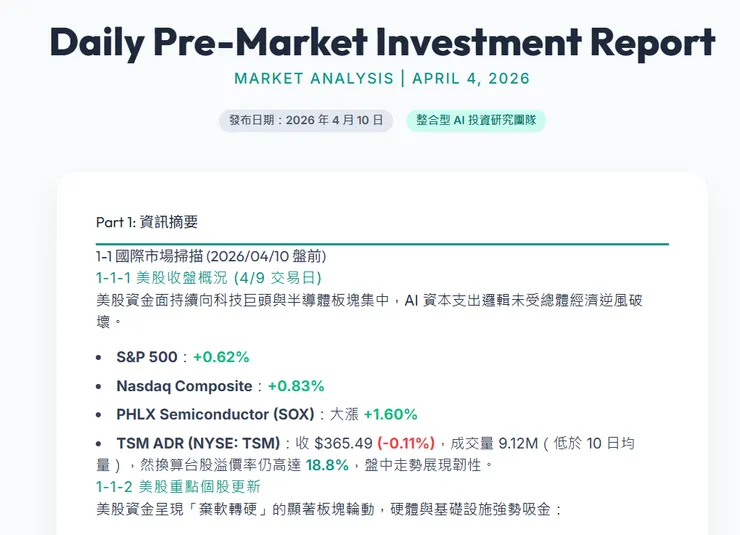Open the 1-1-2 美股重點個股更新 heading
Screen dimensions: 740x535
coord(178,487)
